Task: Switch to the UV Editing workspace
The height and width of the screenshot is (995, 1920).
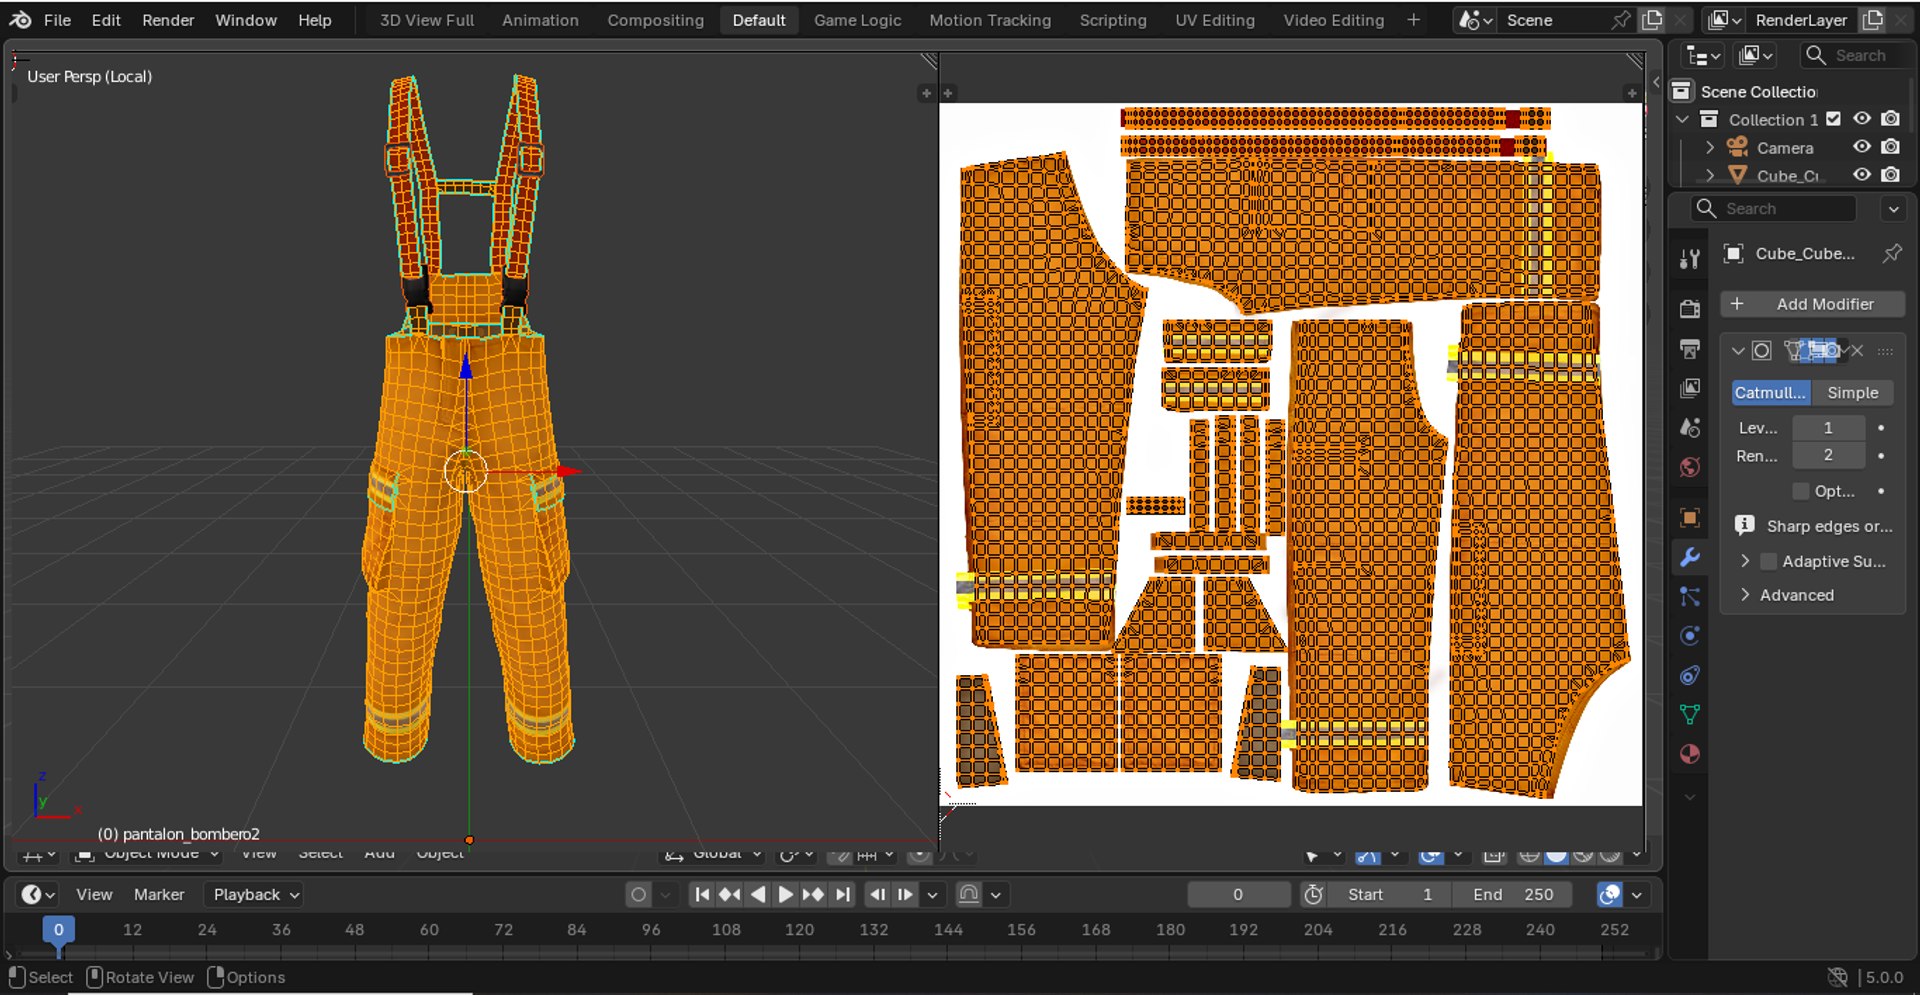Action: tap(1214, 20)
